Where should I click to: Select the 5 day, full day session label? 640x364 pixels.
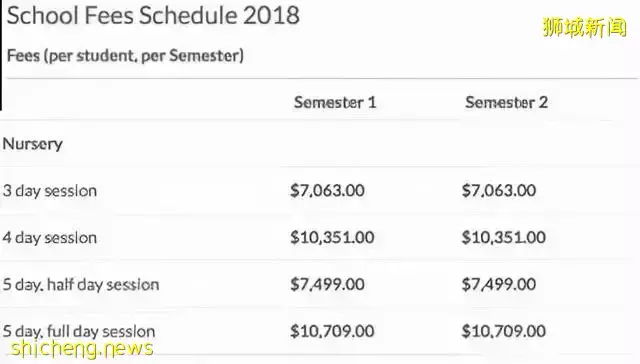click(x=79, y=331)
